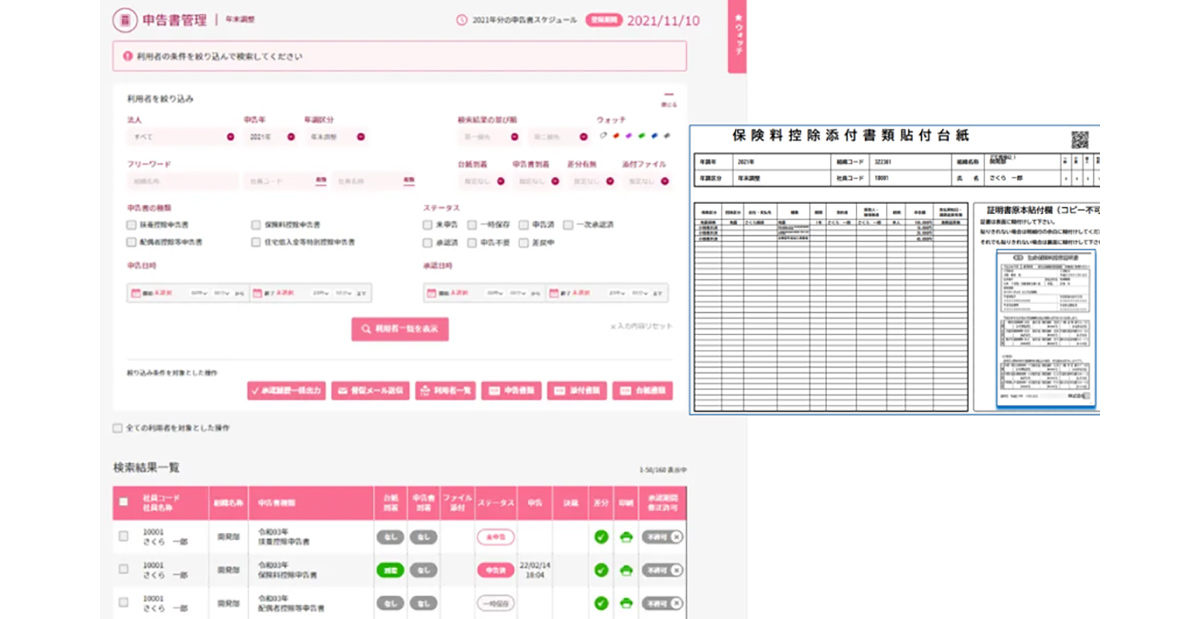This screenshot has height=619, width=1200.
Task: Click the 申告書管理 menu icon in header
Action: pyautogui.click(x=125, y=19)
